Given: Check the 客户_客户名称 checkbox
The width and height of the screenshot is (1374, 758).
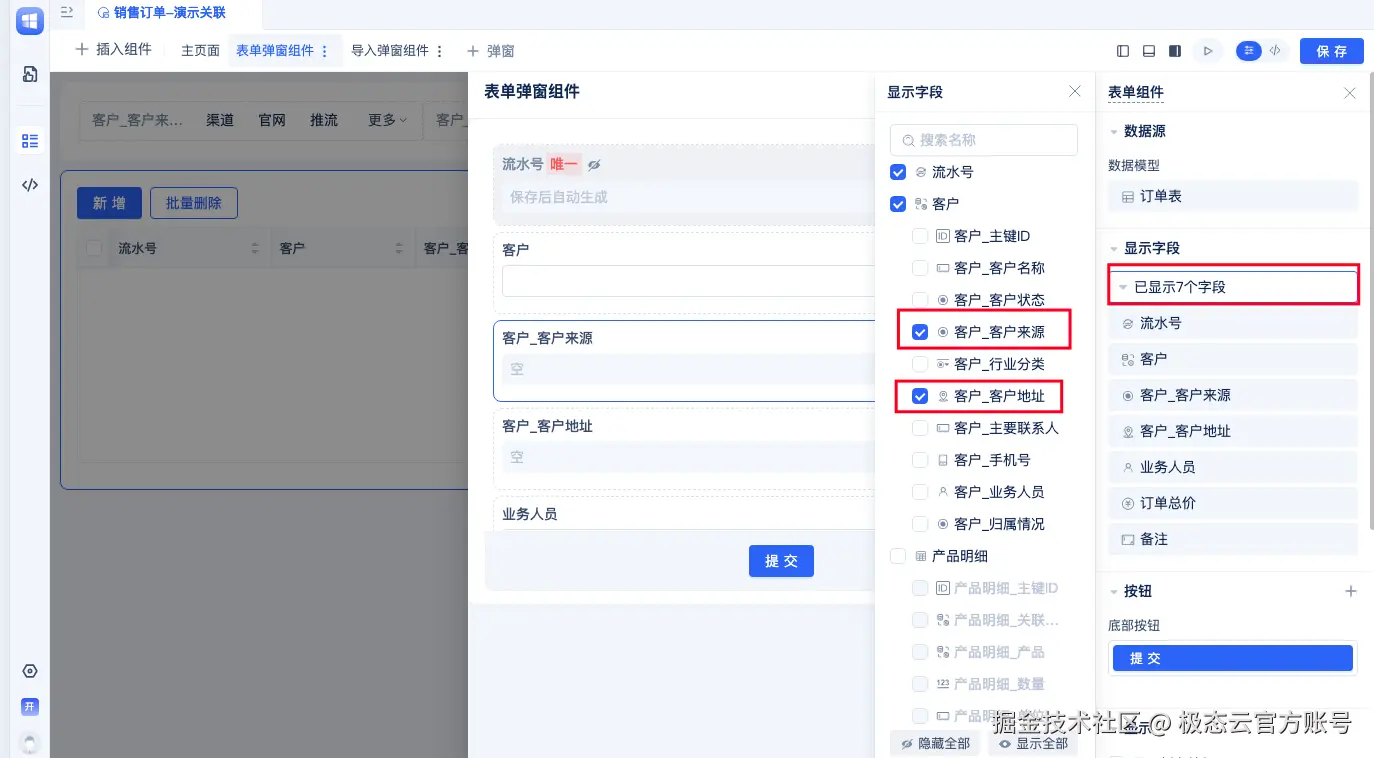Looking at the screenshot, I should pos(920,268).
